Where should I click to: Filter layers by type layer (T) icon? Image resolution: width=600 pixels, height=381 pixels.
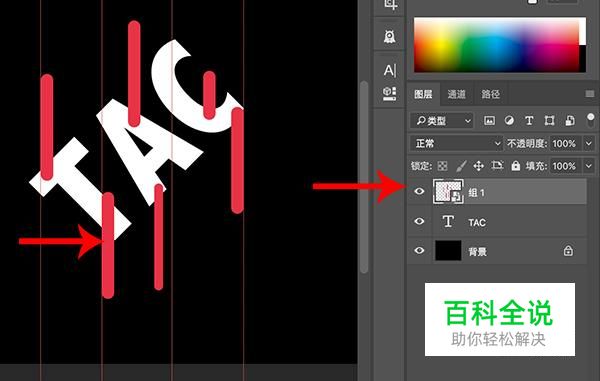pyautogui.click(x=529, y=121)
